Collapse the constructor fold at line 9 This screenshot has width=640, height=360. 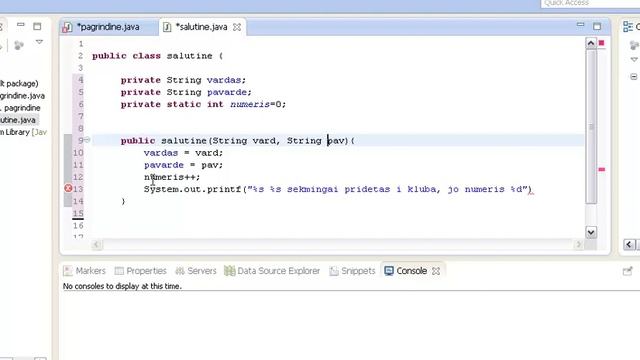pyautogui.click(x=87, y=140)
